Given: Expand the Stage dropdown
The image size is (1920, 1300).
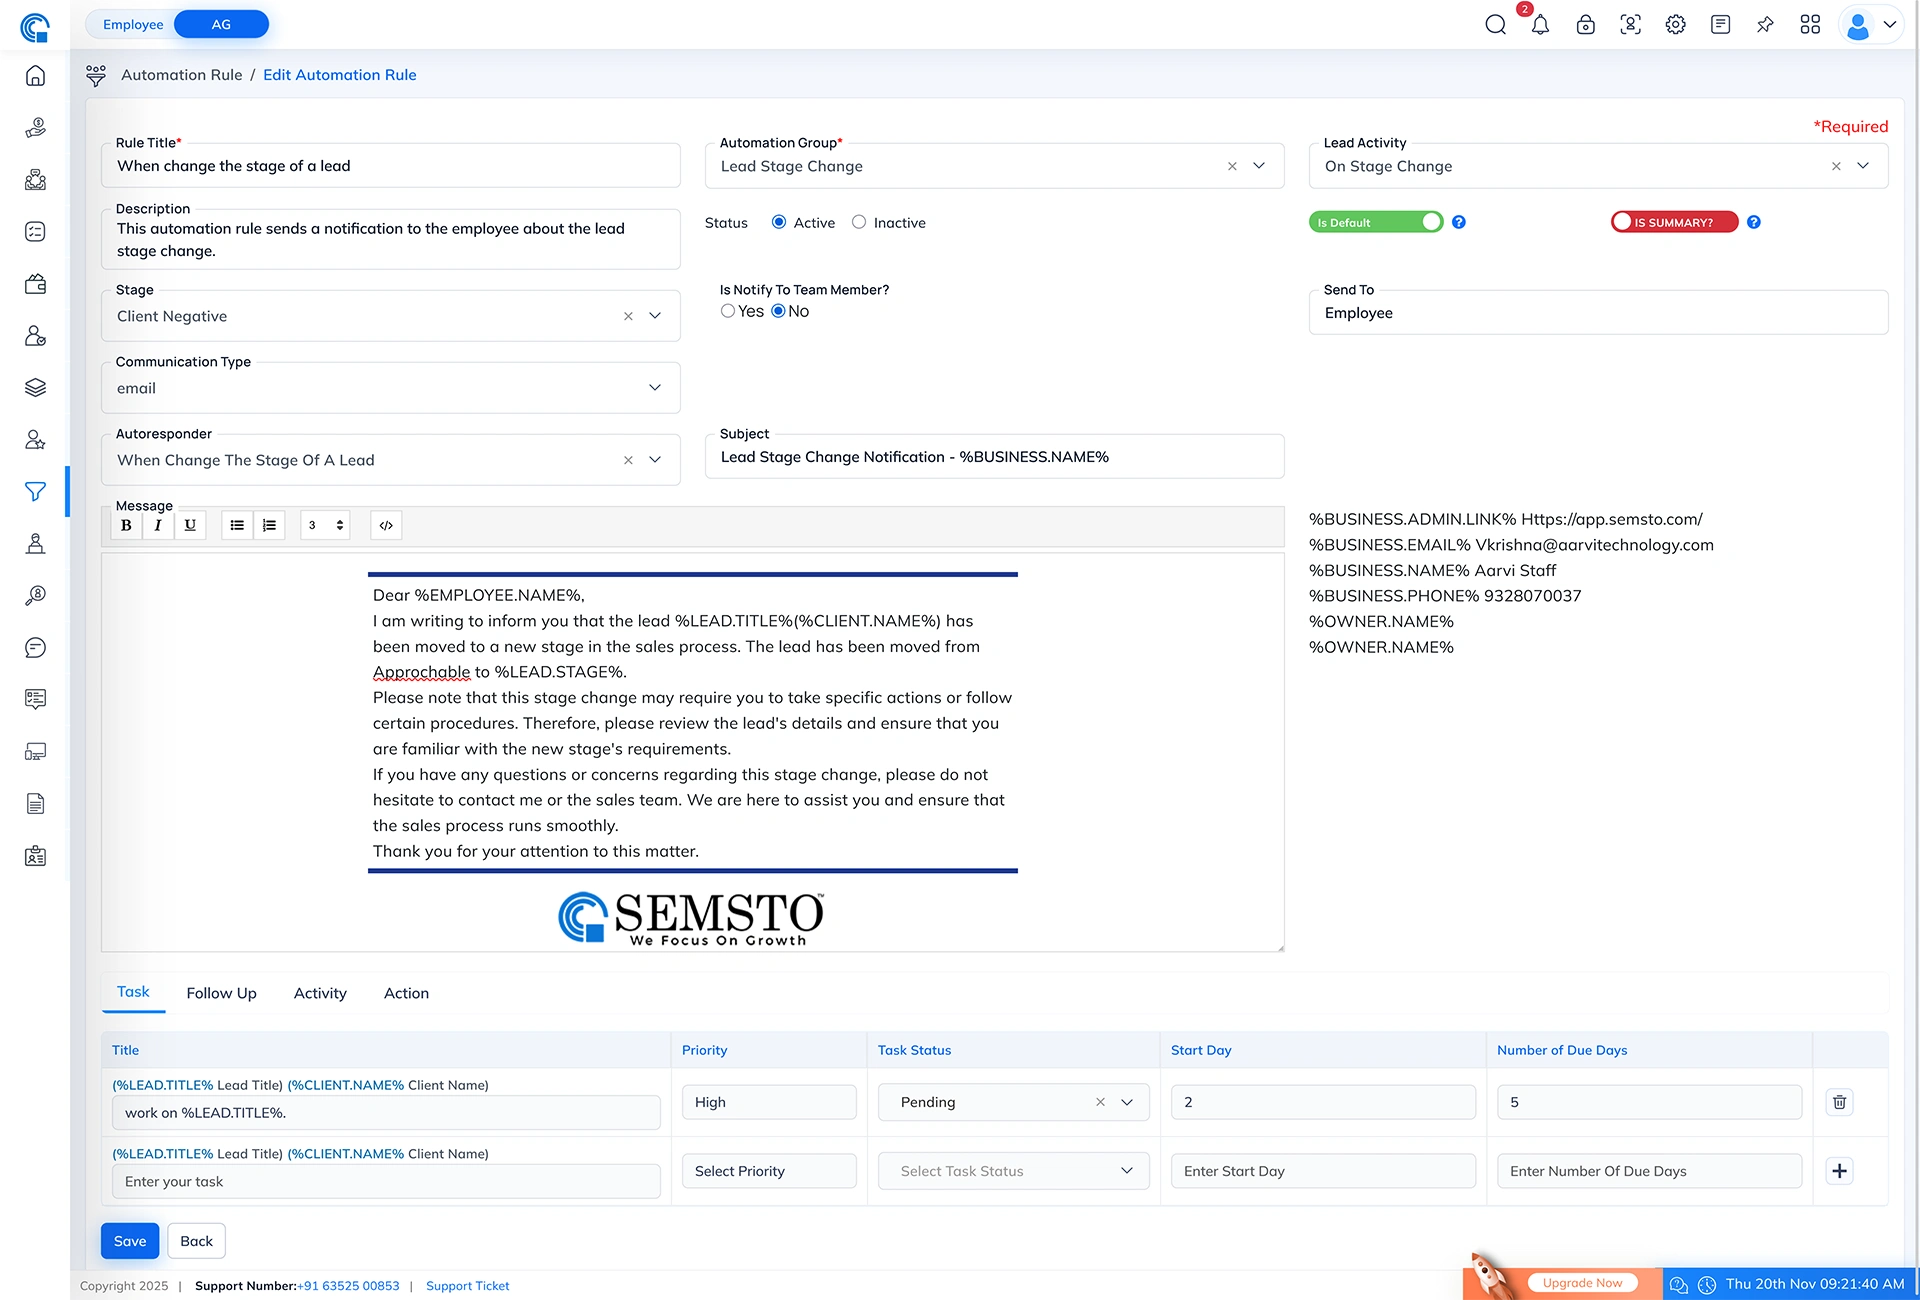Looking at the screenshot, I should coord(655,316).
